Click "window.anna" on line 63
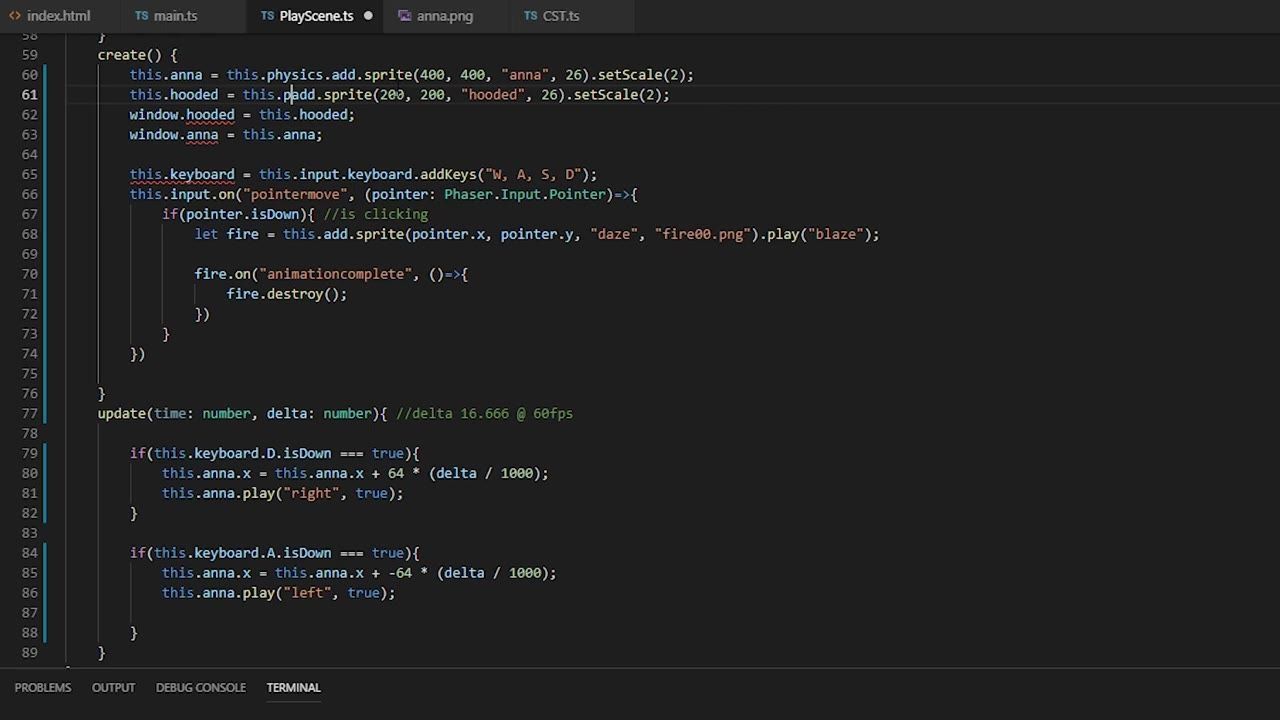 click(x=174, y=135)
